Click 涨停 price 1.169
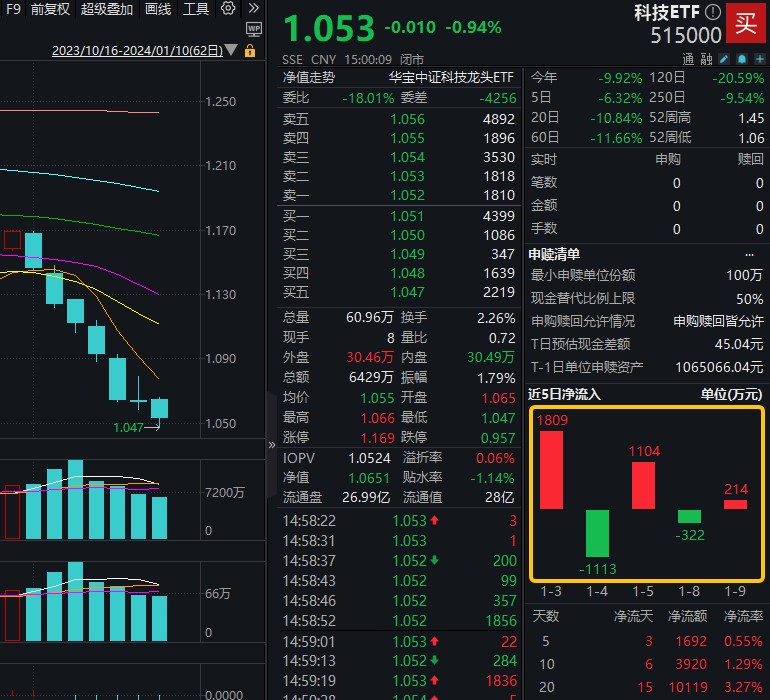This screenshot has width=770, height=700. coord(378,438)
